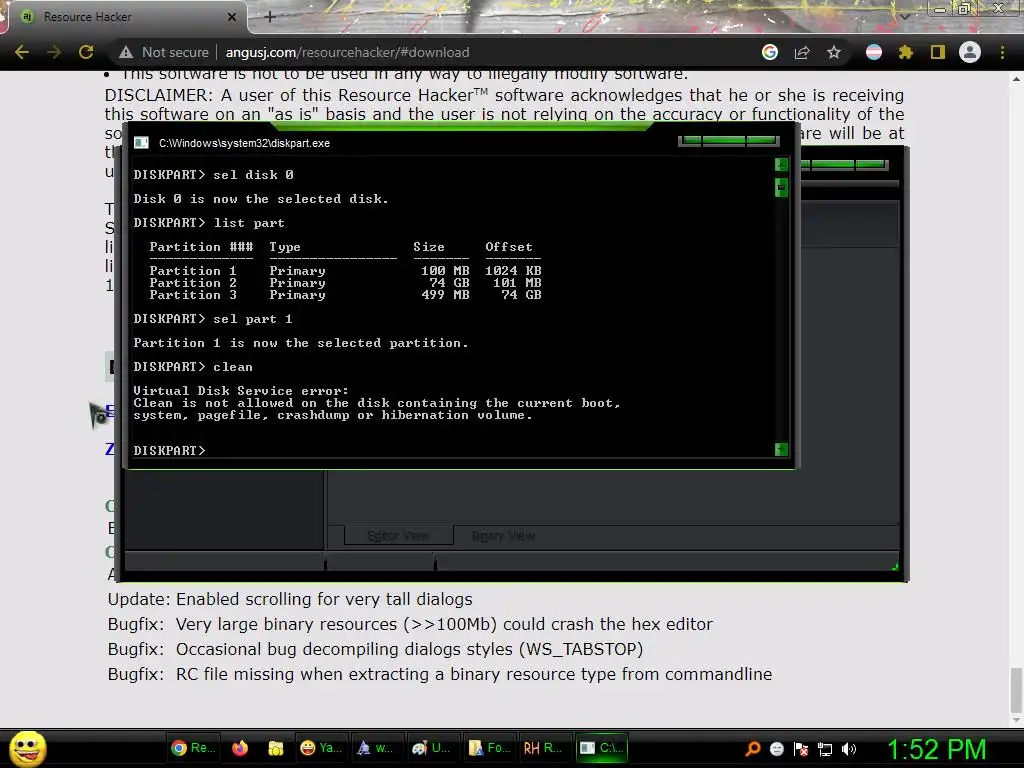The image size is (1024, 768).
Task: Switch to Editor View tab in Resource Hacker
Action: pos(398,536)
